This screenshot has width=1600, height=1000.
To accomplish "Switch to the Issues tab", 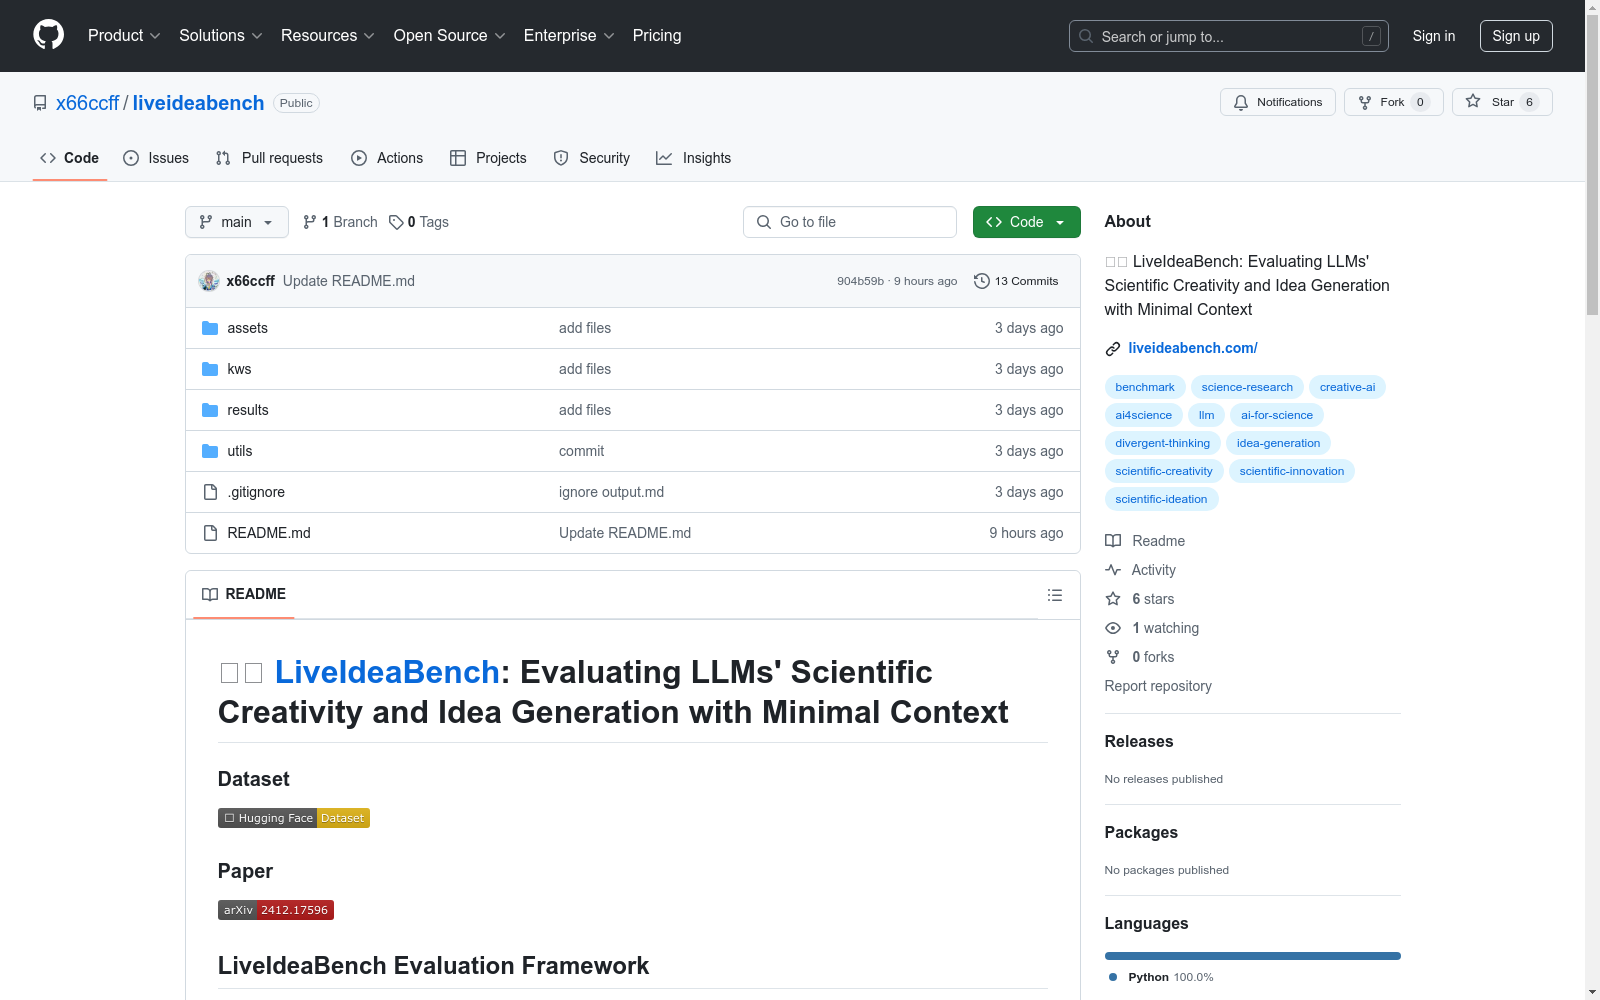I will [156, 158].
